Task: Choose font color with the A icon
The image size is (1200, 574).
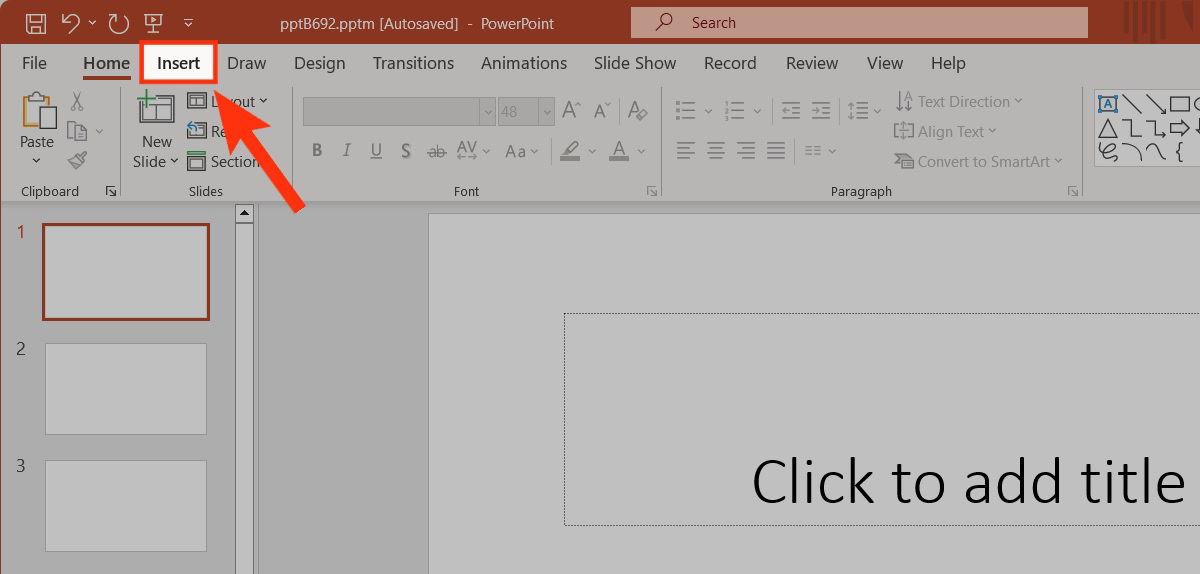Action: pyautogui.click(x=618, y=151)
